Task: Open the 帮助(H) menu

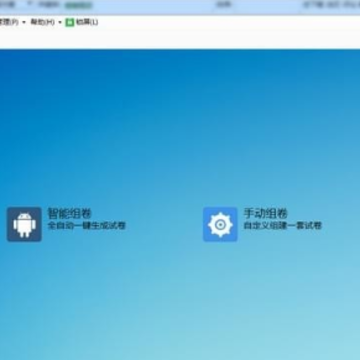Action: [x=42, y=22]
